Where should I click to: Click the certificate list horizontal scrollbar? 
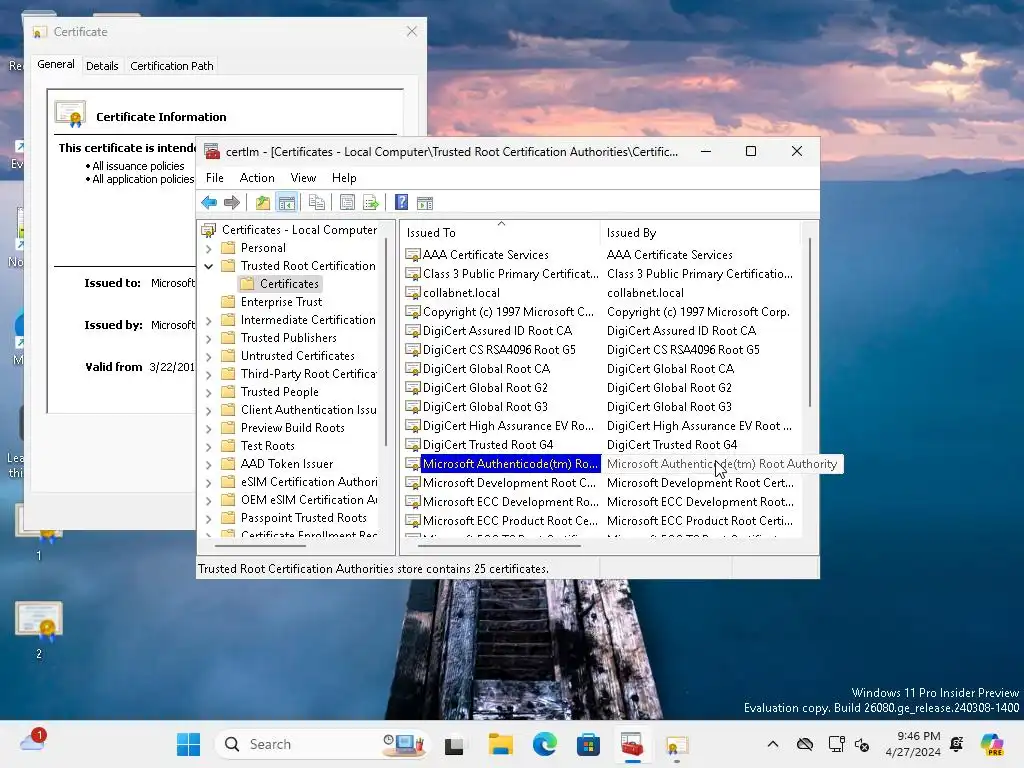click(498, 545)
